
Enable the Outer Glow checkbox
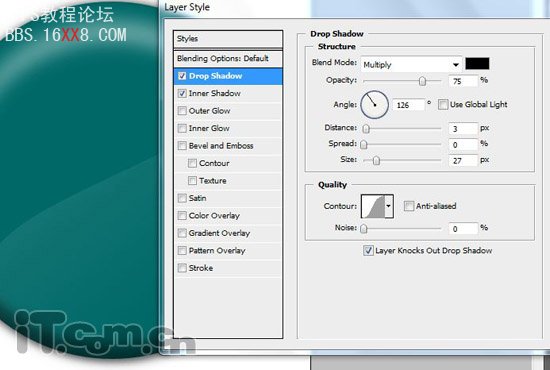point(182,111)
